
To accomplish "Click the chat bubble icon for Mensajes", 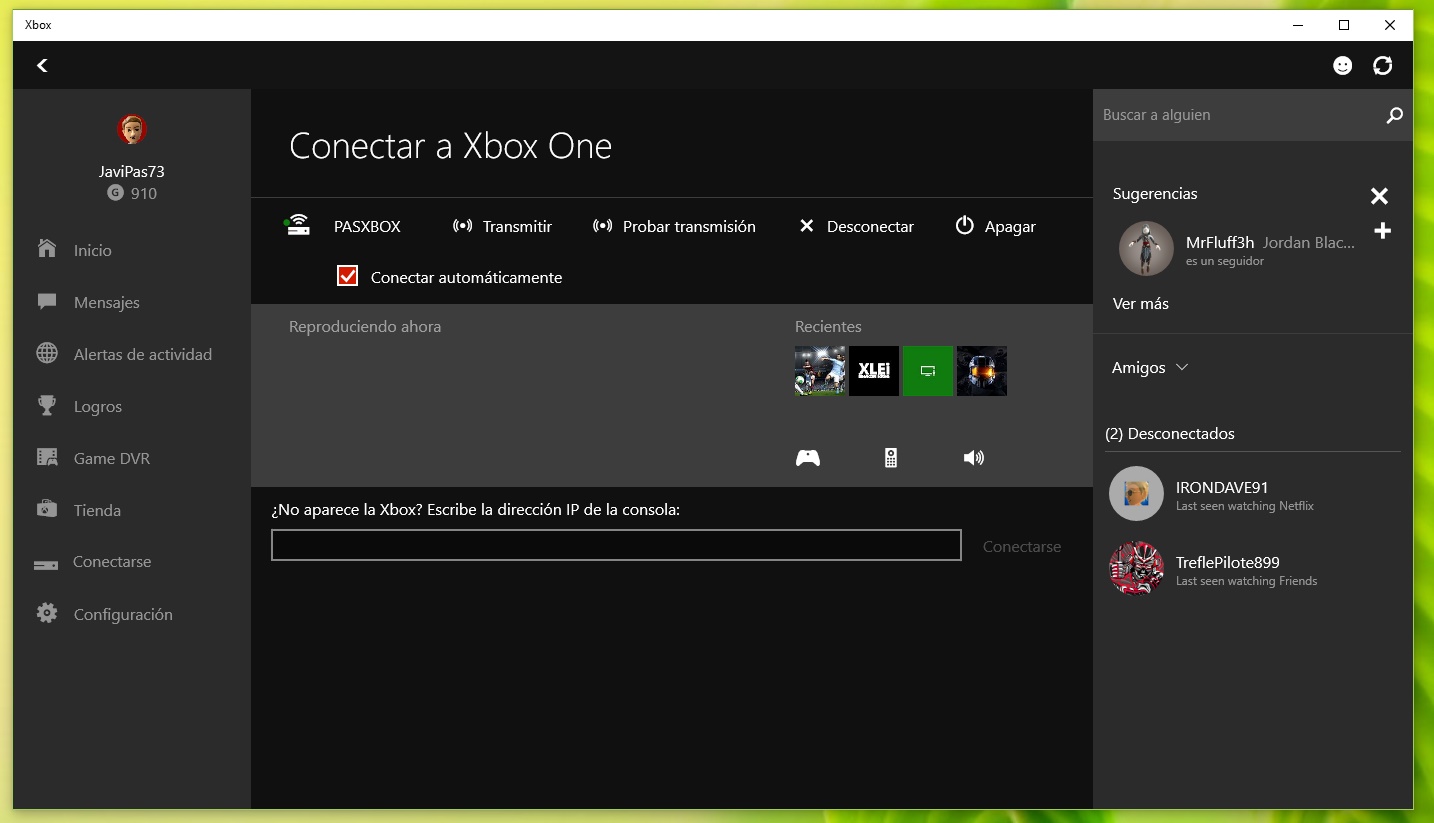I will click(x=47, y=301).
